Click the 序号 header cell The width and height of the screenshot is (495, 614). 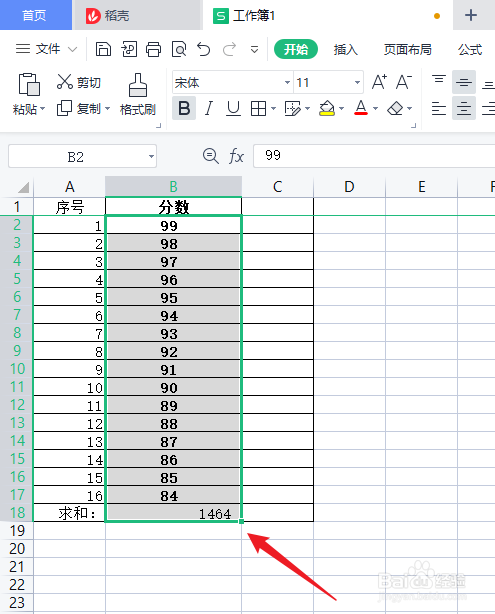coord(69,206)
